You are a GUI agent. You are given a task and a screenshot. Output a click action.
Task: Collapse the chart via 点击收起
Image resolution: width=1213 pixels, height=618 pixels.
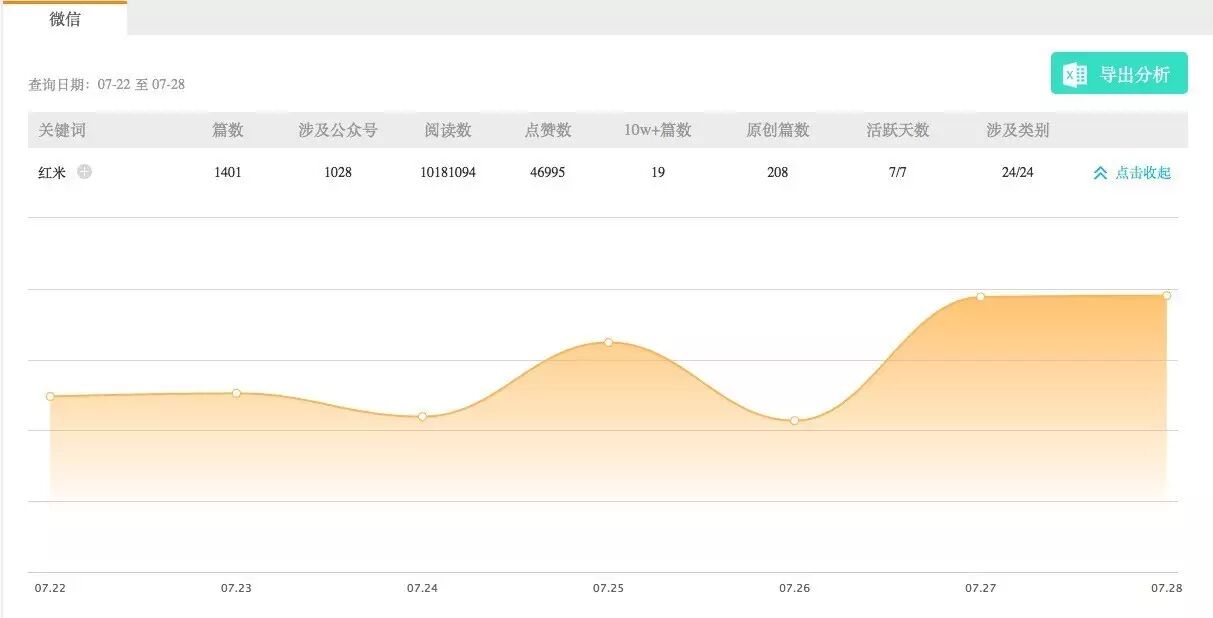(1142, 173)
